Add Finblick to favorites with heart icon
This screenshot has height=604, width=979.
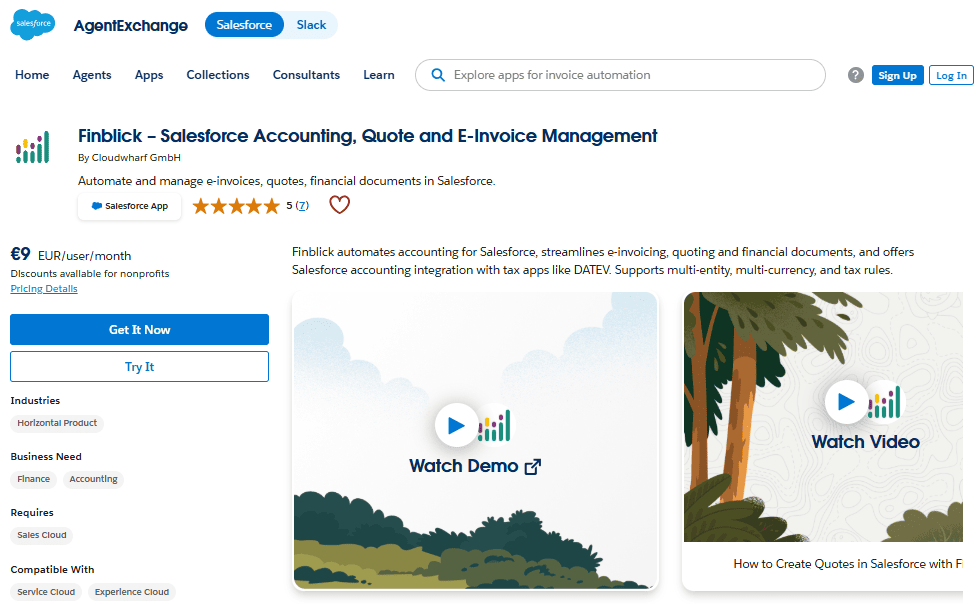pyautogui.click(x=340, y=205)
